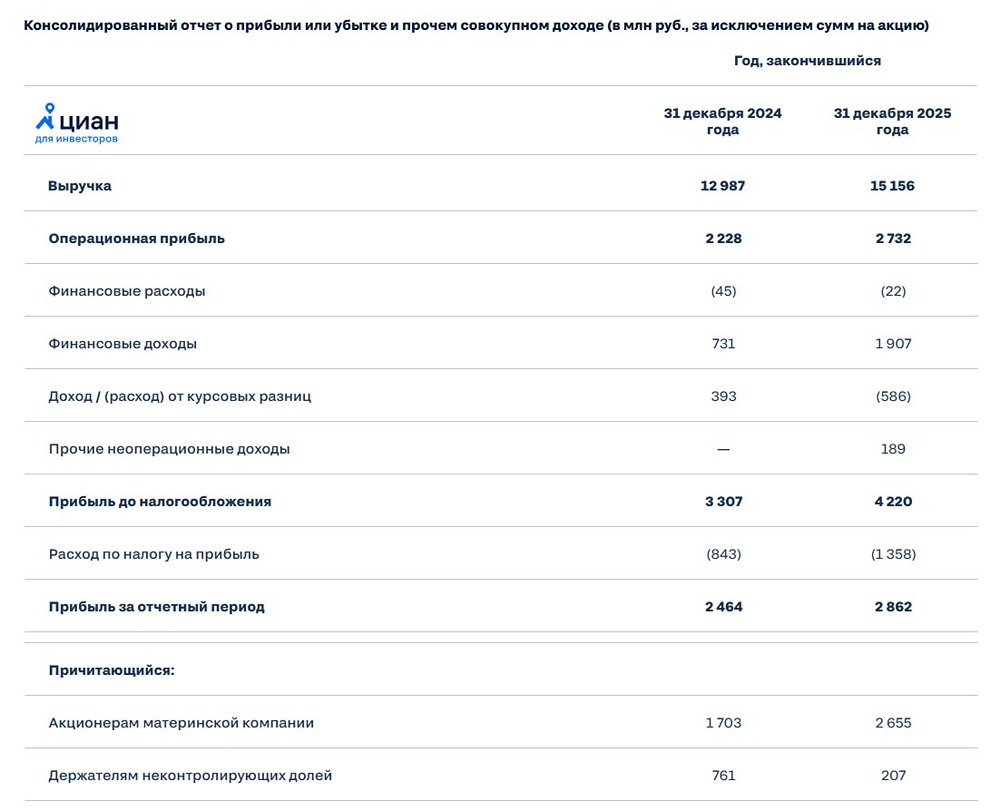
Task: Click the 'Финансовые расходы' row label
Action: (x=127, y=291)
